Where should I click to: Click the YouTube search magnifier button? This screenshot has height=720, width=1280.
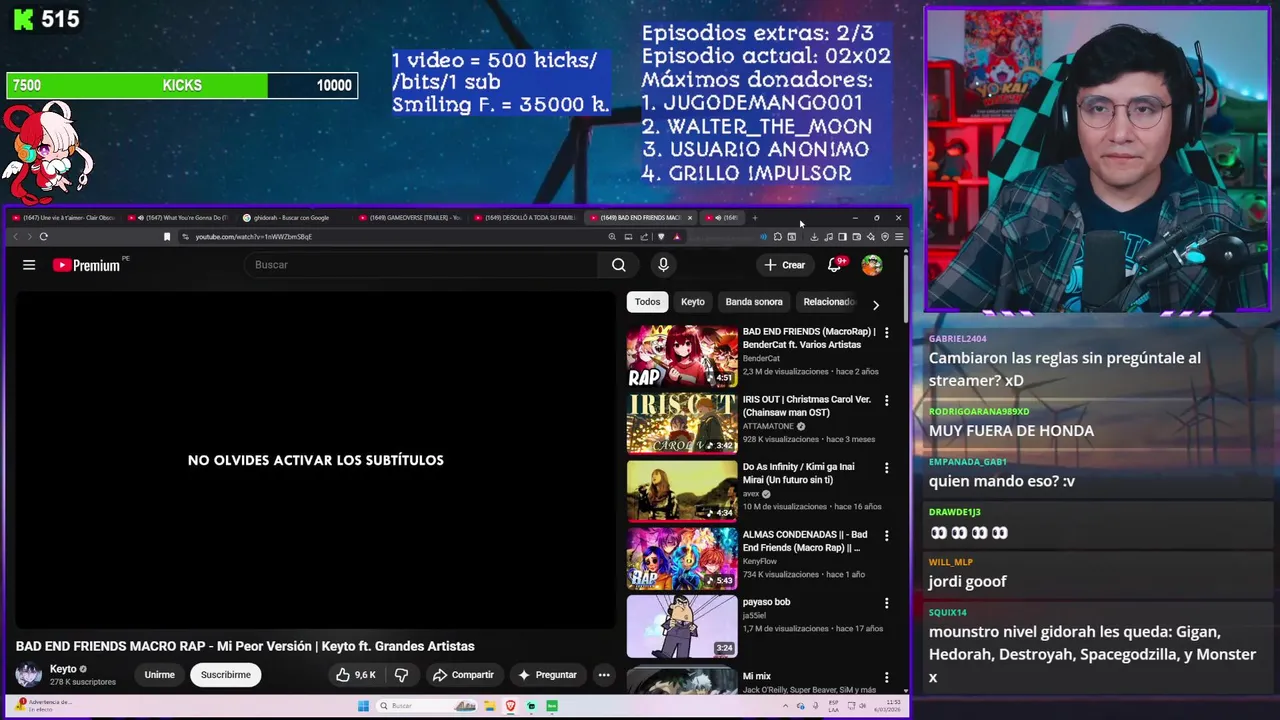point(619,265)
